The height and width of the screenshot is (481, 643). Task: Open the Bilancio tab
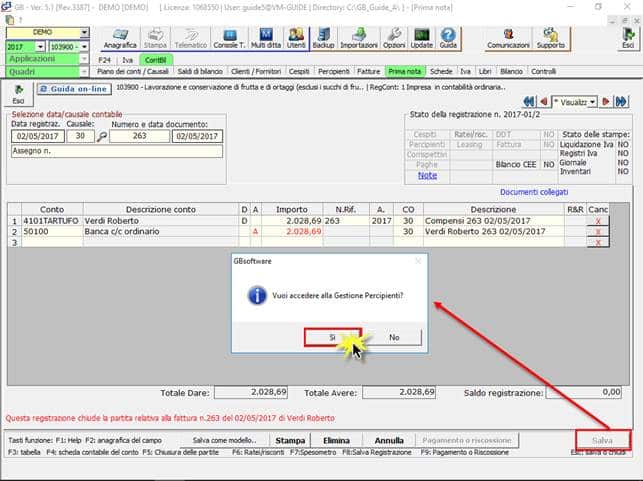[511, 71]
